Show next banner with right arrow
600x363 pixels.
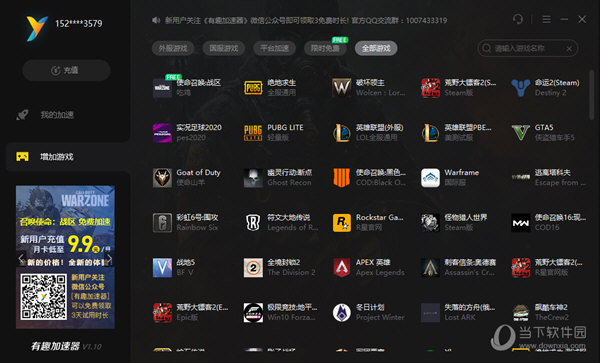pyautogui.click(x=109, y=258)
